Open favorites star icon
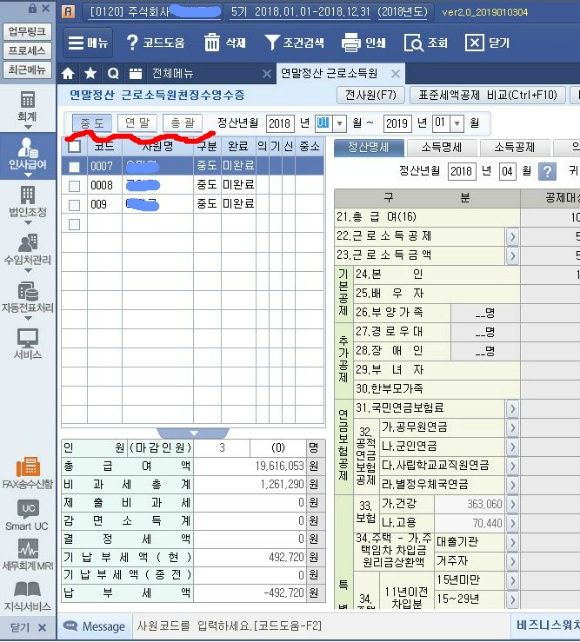 click(90, 74)
